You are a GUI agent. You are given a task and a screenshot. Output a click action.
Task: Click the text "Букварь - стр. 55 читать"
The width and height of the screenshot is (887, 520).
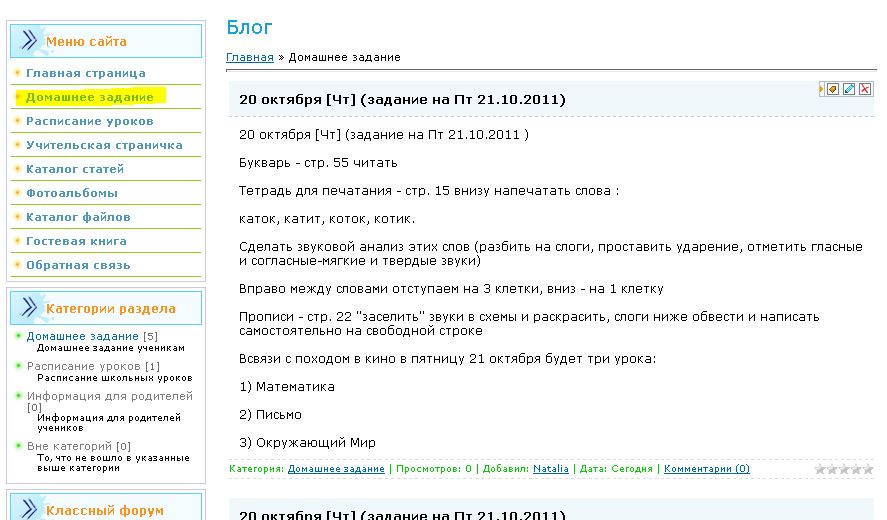point(318,163)
